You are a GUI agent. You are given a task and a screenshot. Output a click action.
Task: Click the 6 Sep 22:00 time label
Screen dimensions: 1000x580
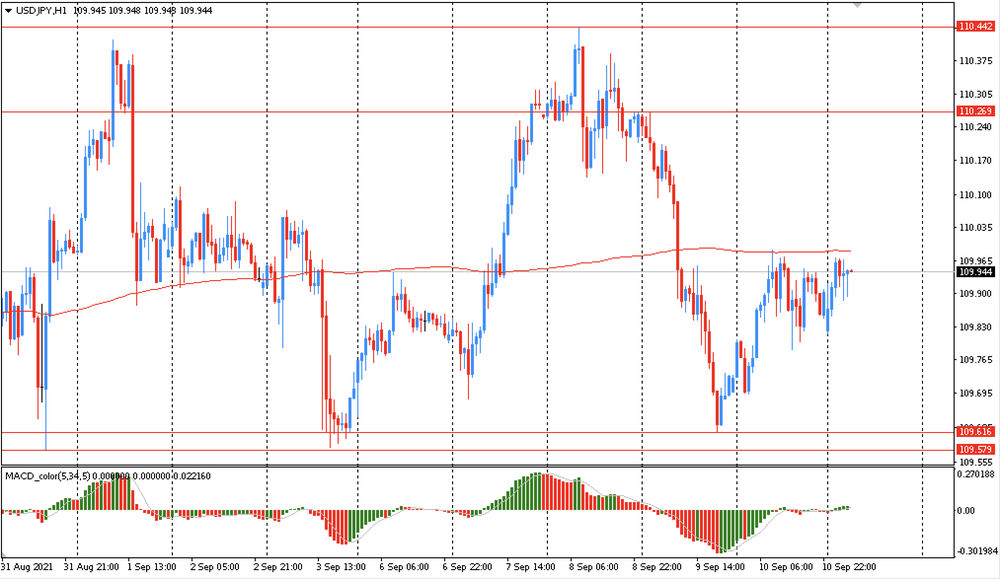pos(467,567)
